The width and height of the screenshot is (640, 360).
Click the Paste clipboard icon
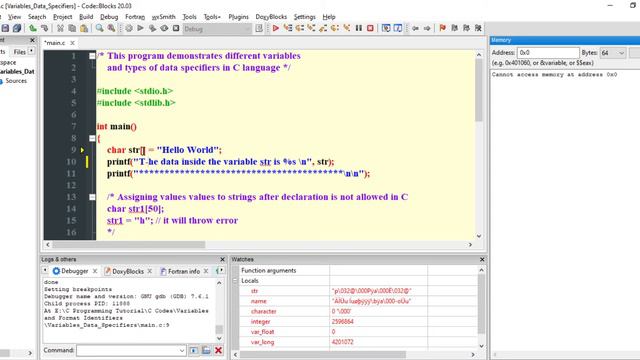click(84, 28)
